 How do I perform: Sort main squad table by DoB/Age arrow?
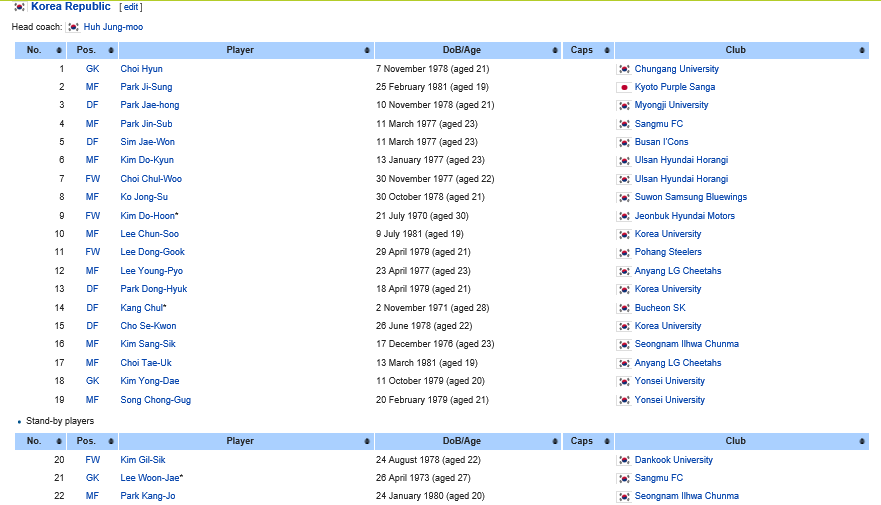(x=555, y=50)
